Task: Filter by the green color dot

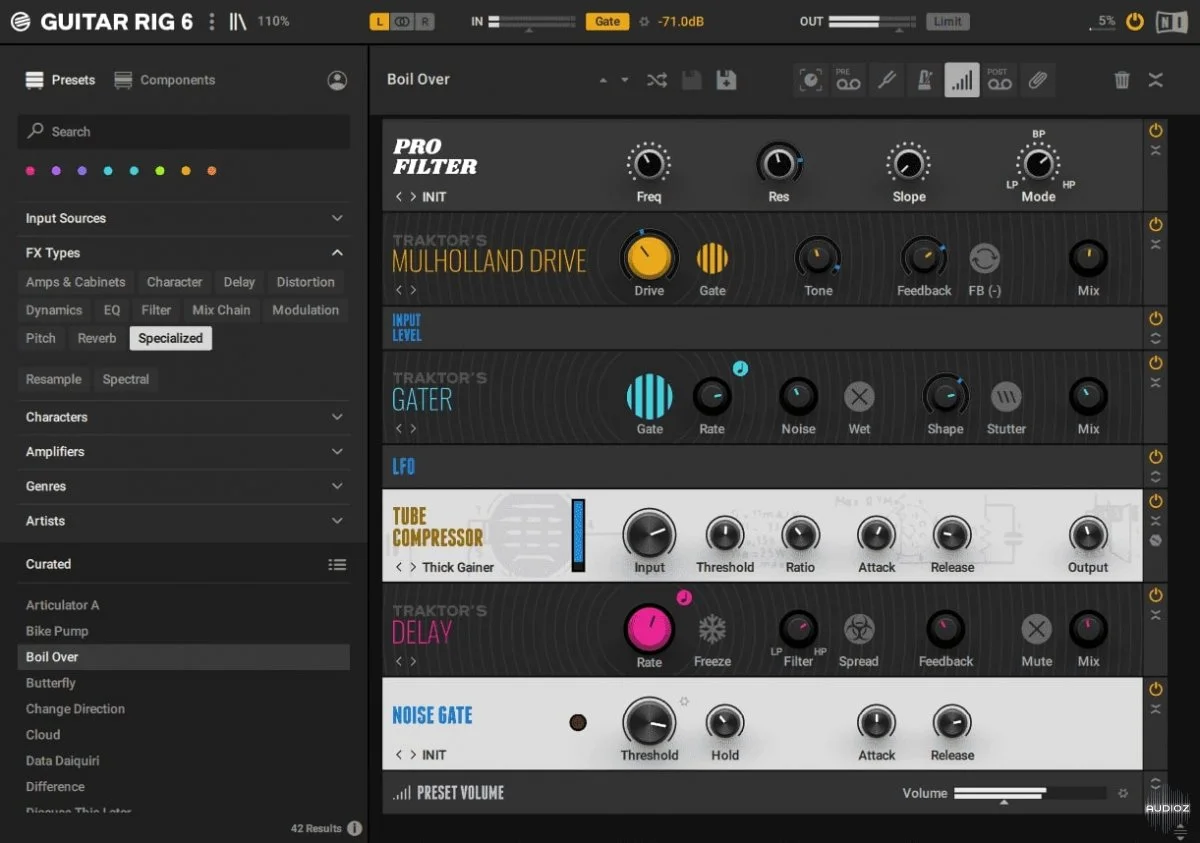Action: (x=160, y=171)
